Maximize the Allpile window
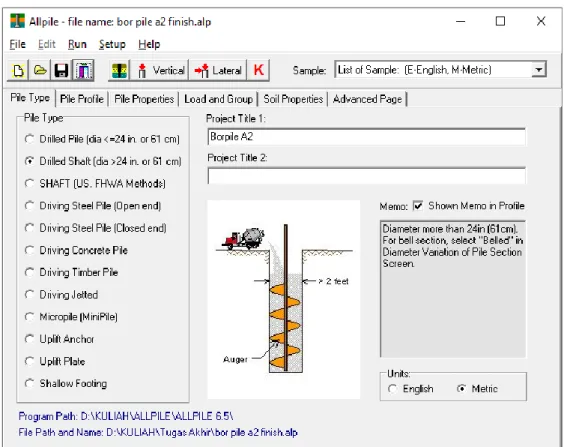The image size is (564, 447). pos(500,21)
